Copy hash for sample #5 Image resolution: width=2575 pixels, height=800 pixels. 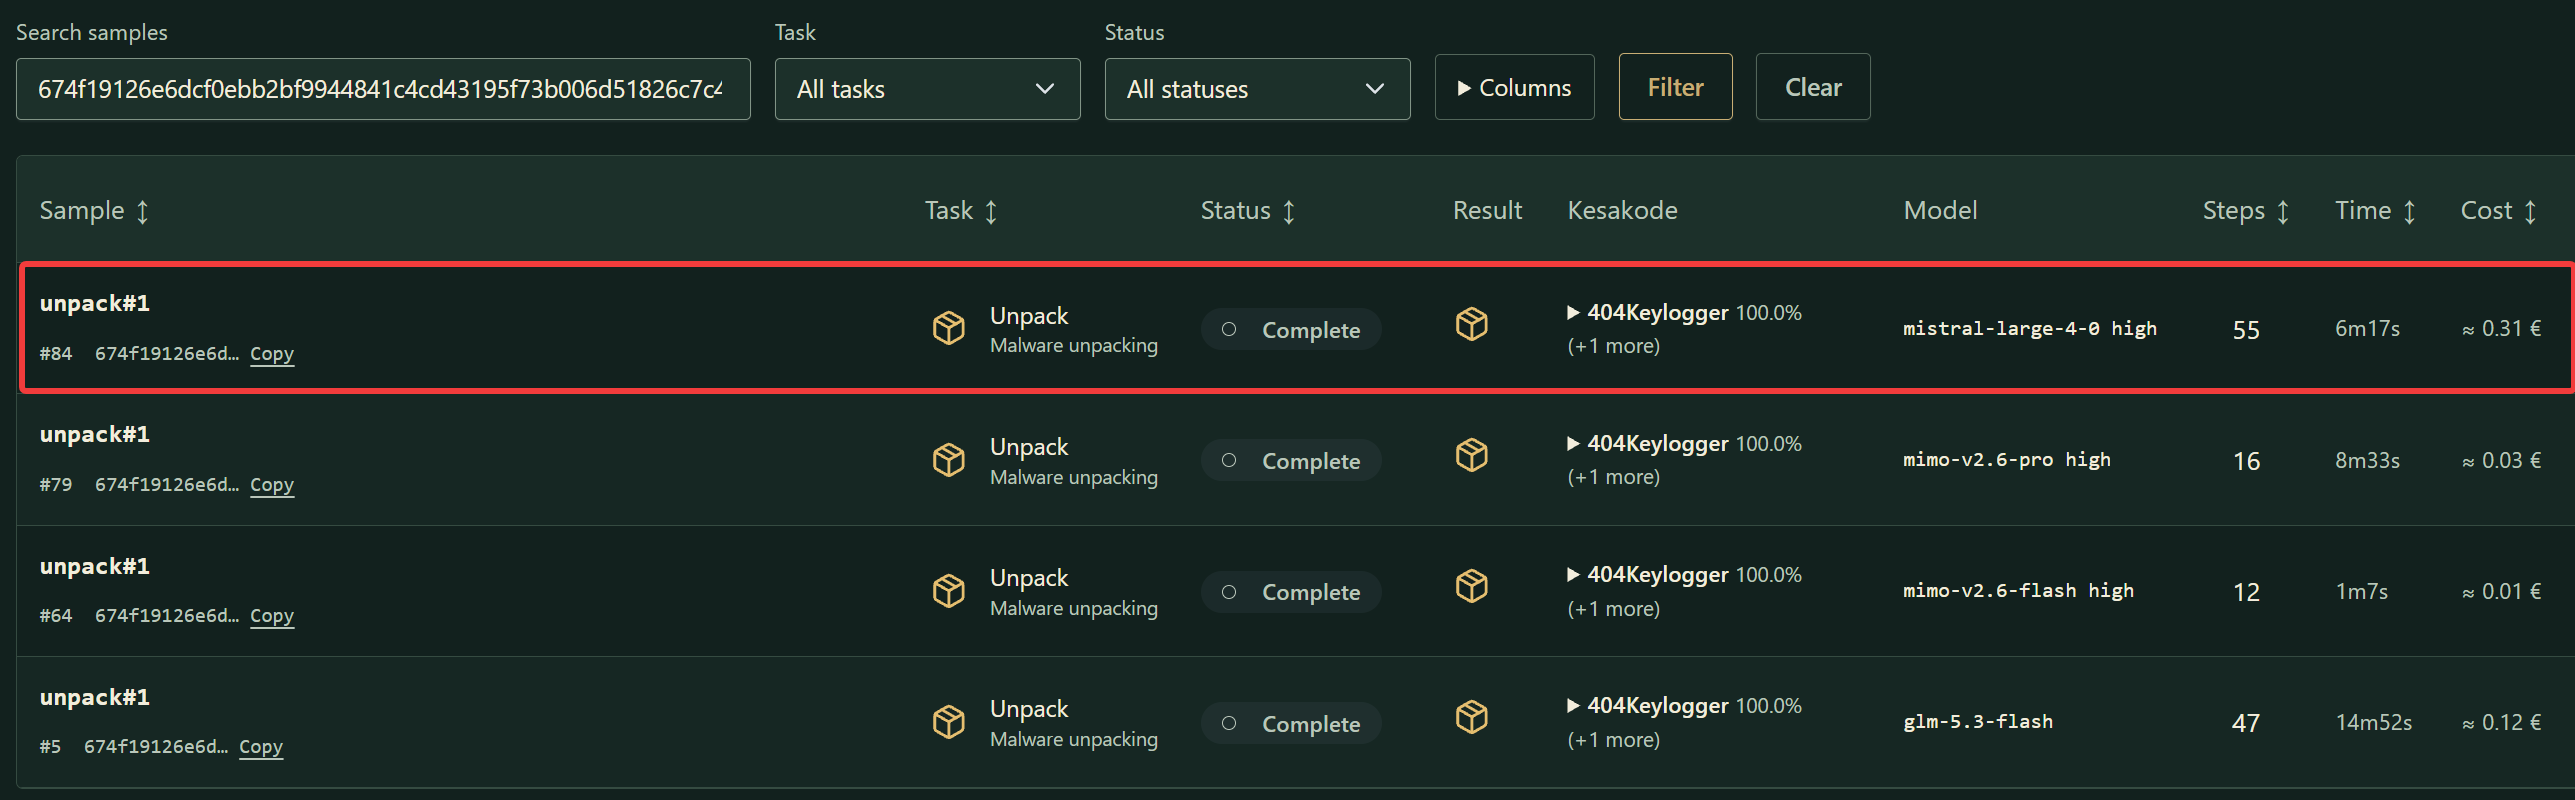coord(261,747)
